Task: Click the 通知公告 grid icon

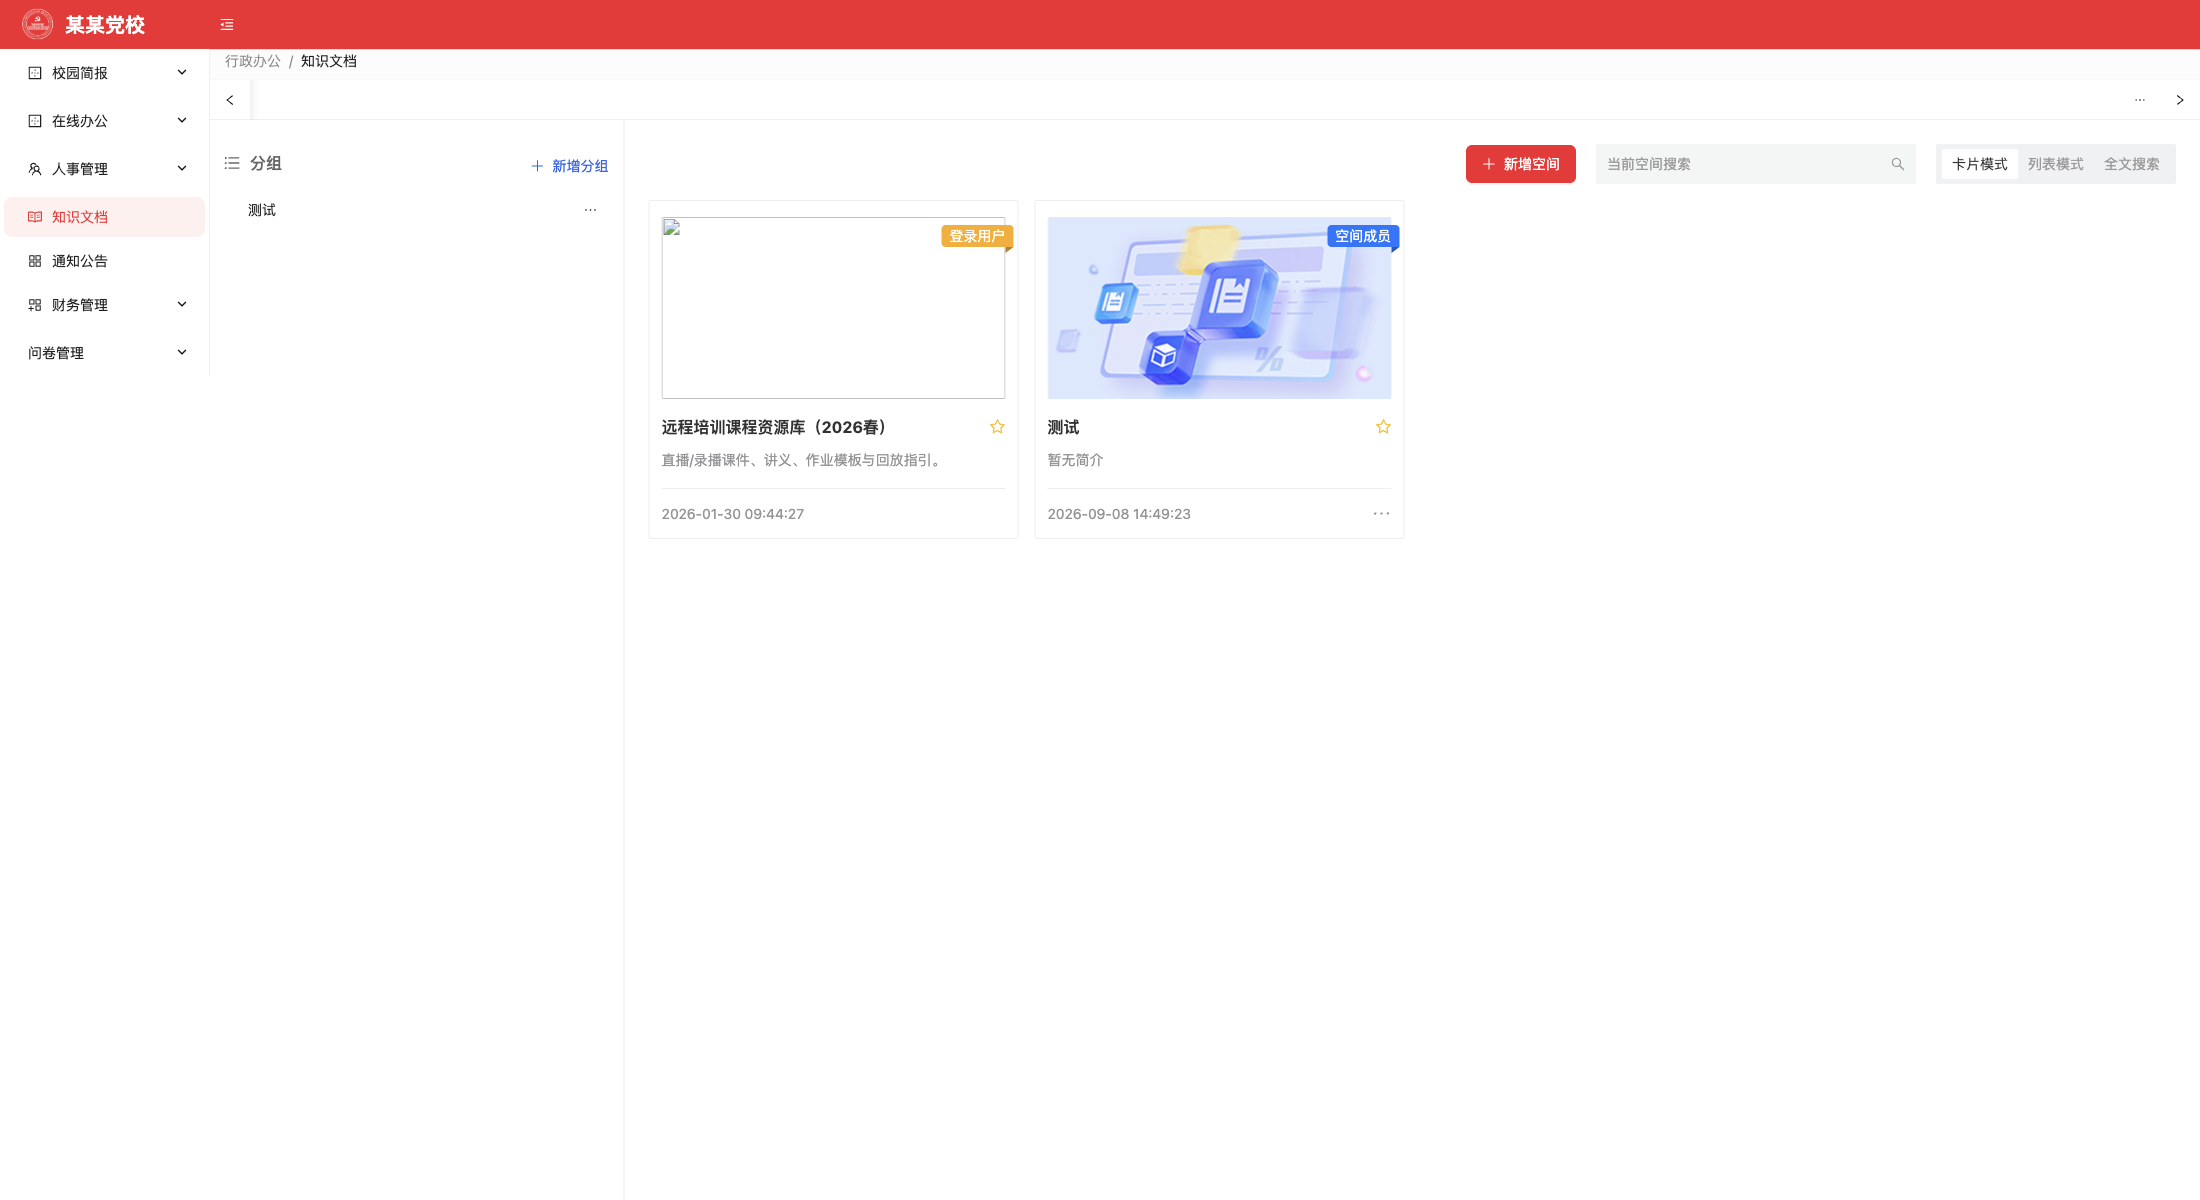Action: 35,261
